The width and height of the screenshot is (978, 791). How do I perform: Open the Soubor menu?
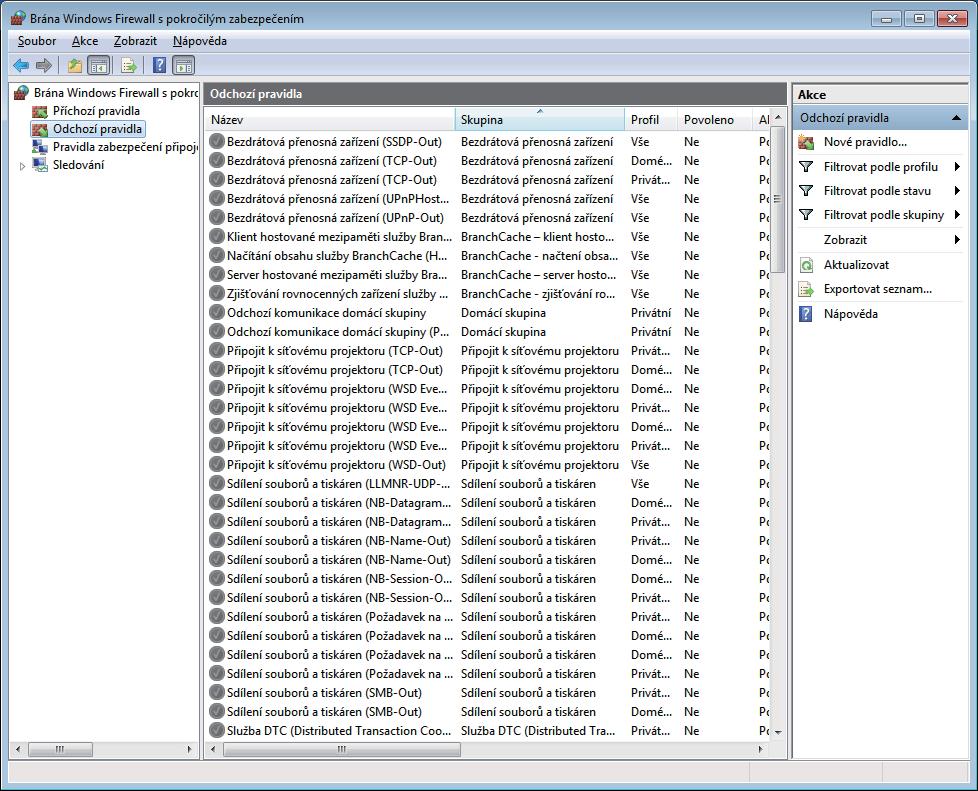pyautogui.click(x=37, y=41)
